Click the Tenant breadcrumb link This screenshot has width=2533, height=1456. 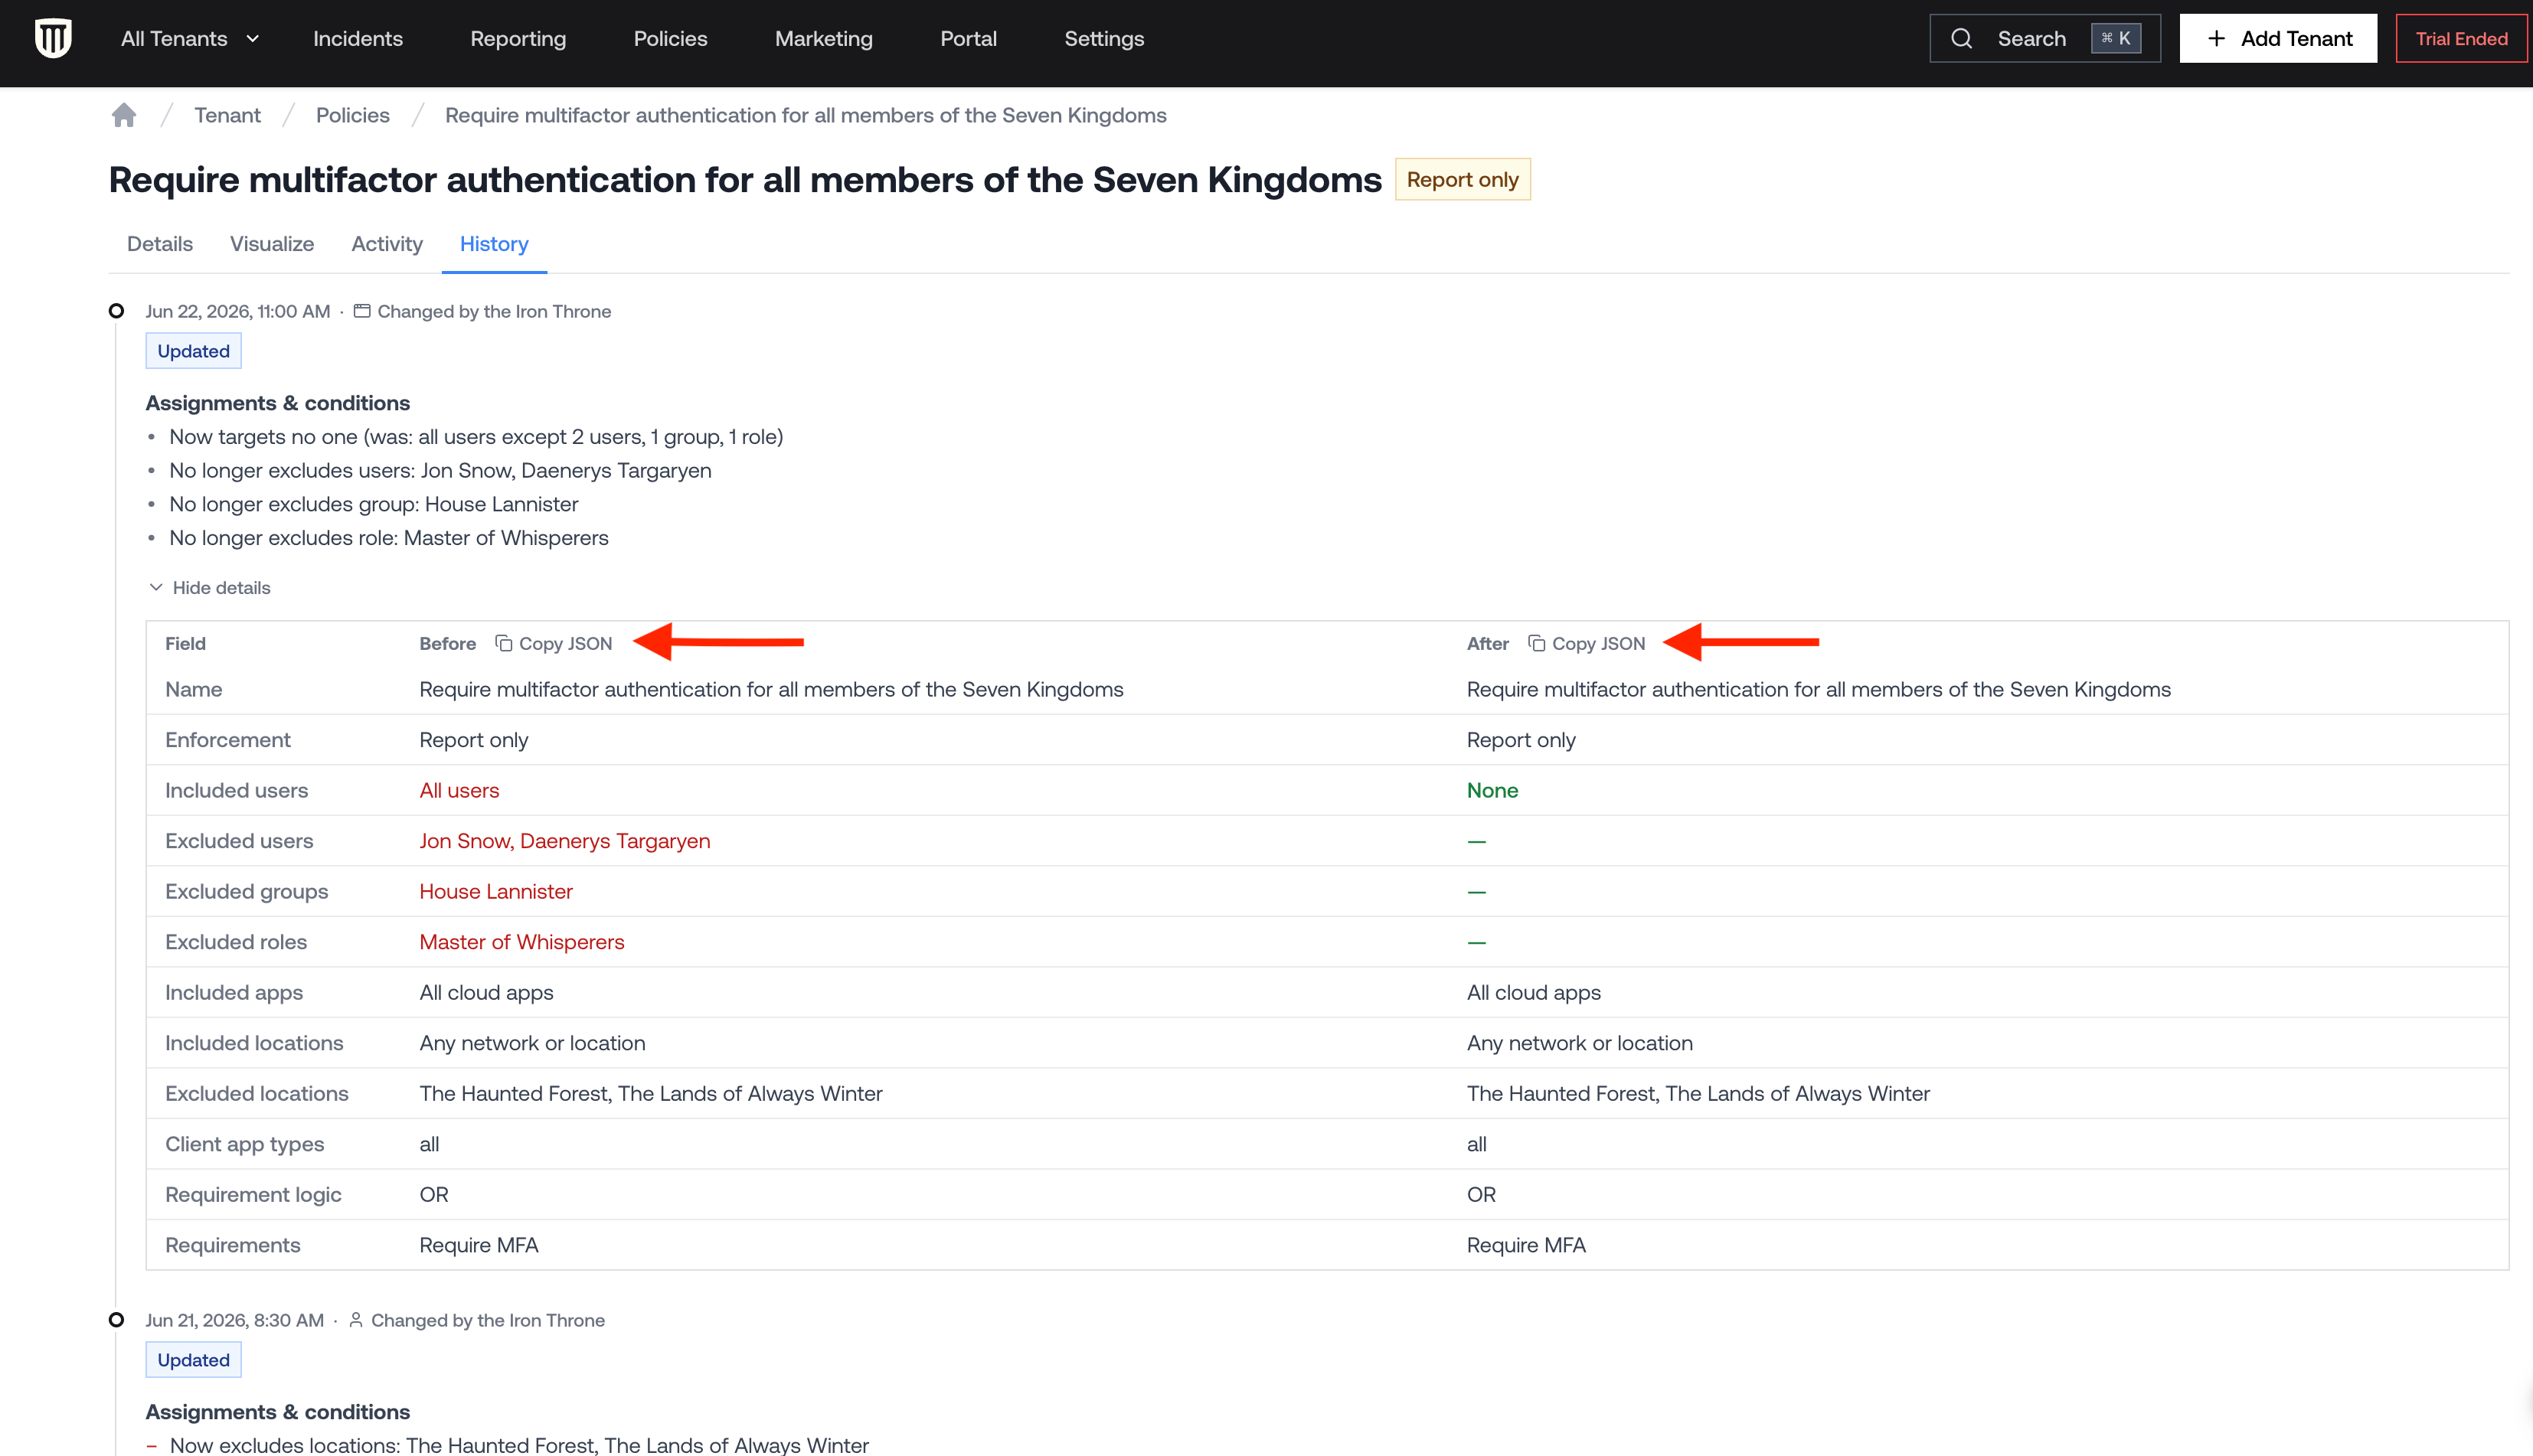pos(227,115)
